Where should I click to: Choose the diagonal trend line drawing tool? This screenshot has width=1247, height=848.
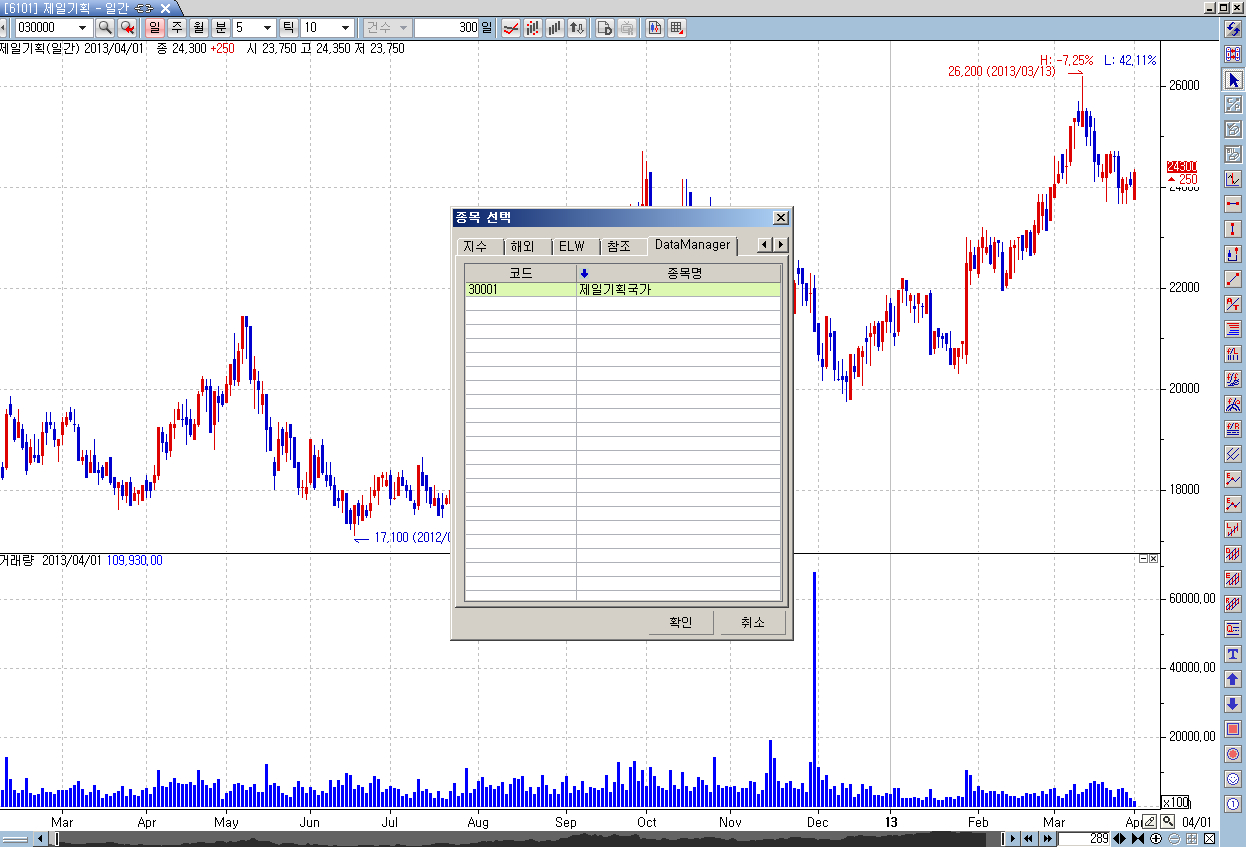tap(1233, 279)
